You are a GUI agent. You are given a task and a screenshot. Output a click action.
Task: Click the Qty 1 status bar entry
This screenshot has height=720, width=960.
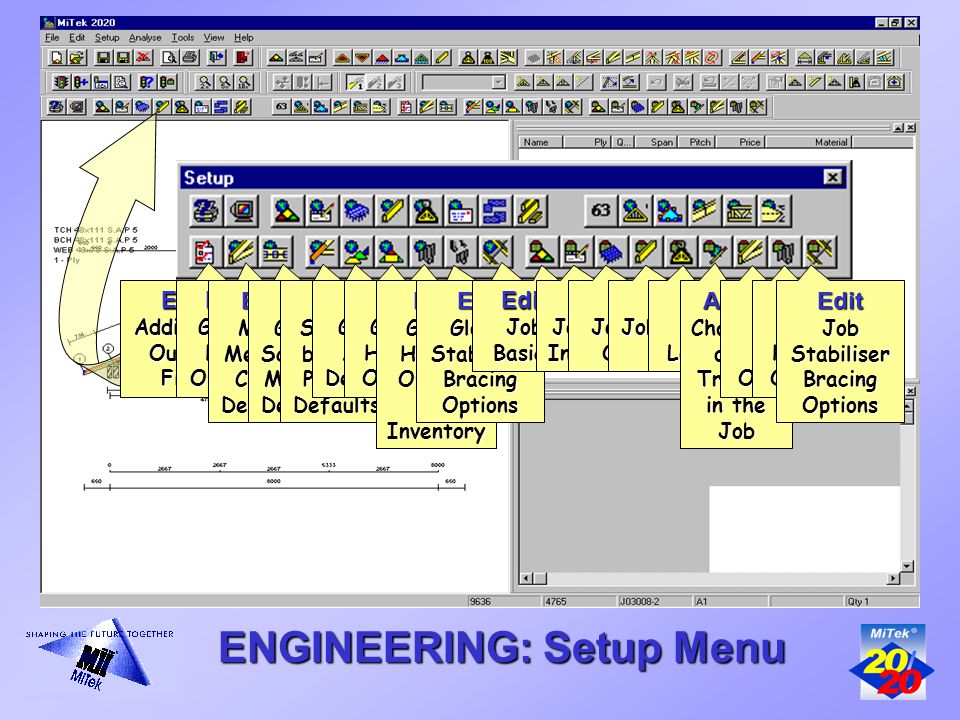(x=882, y=601)
